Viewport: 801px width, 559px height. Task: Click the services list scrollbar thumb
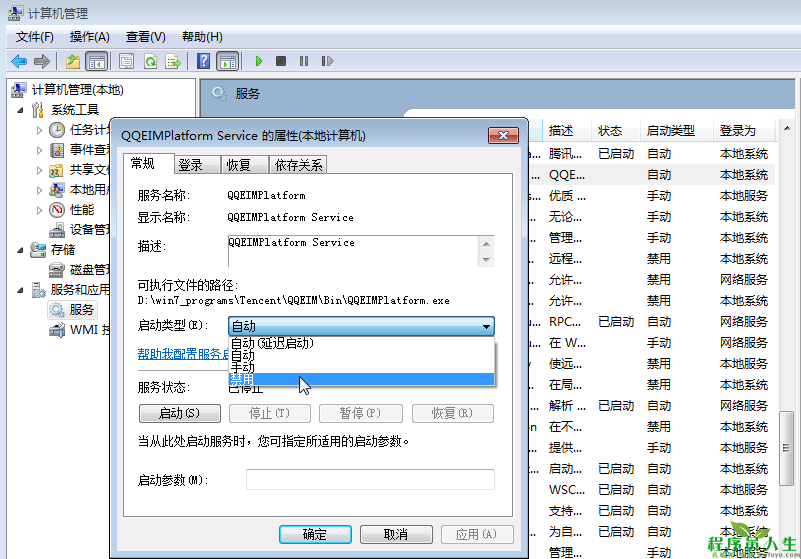[x=787, y=448]
